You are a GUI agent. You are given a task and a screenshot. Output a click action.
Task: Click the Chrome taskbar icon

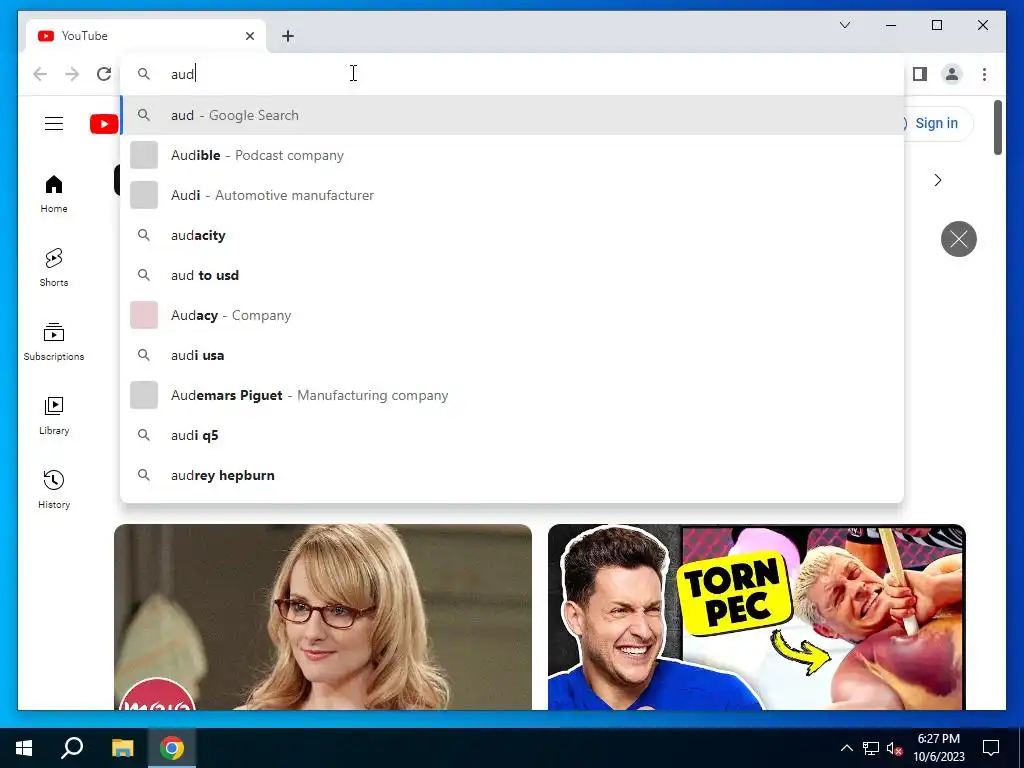172,748
